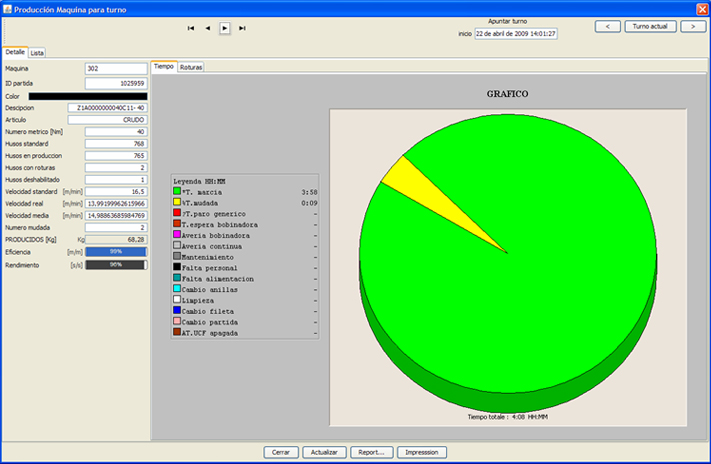Click the Rendimiento progress bar

coord(116,265)
